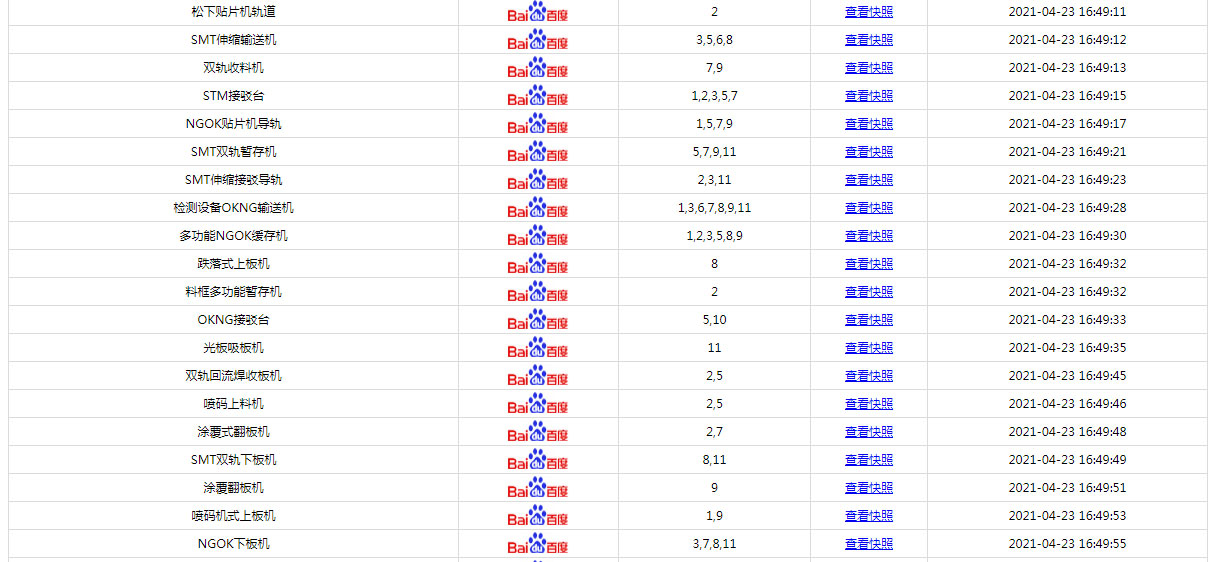Click timestamp 2021-04-23 16:49:21
Image resolution: width=1216 pixels, height=562 pixels.
(x=1067, y=152)
